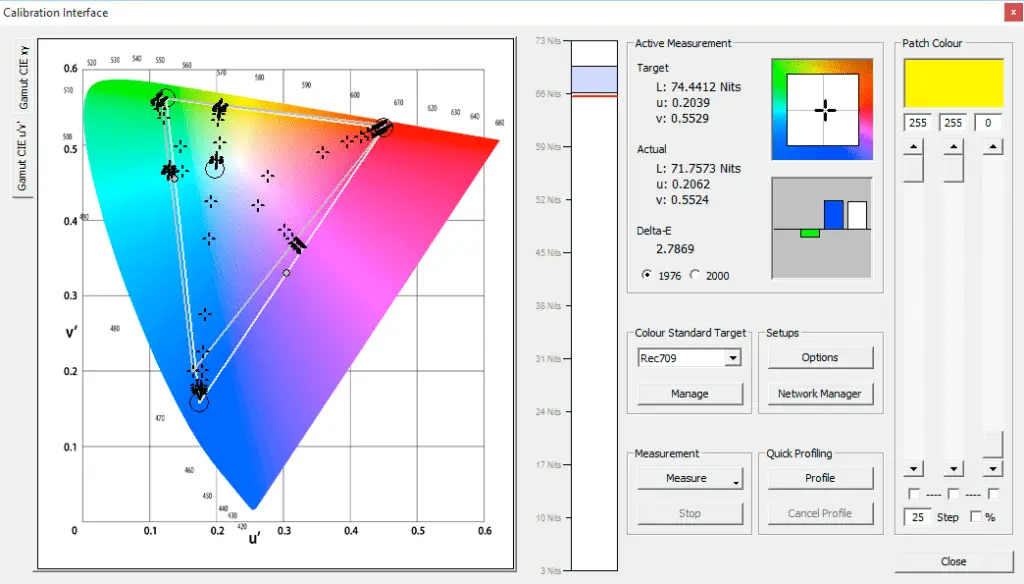This screenshot has height=584, width=1024.
Task: Open the Colour Standard Target dropdown showing Rec709
Action: (733, 357)
